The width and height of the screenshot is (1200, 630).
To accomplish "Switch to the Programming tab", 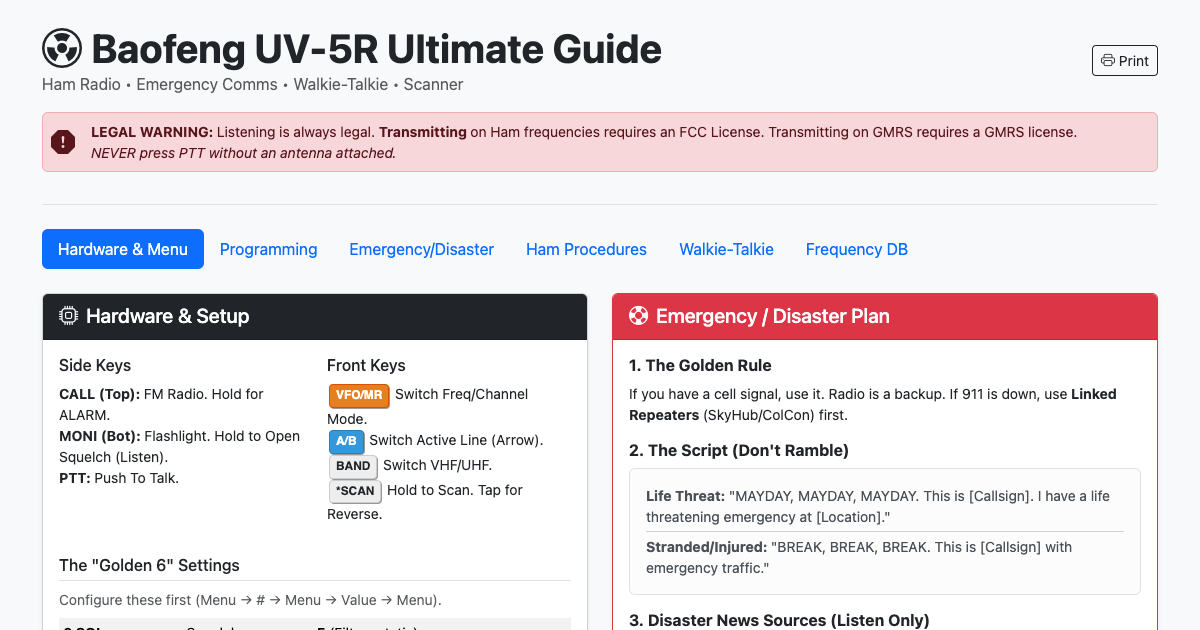I will click(268, 249).
